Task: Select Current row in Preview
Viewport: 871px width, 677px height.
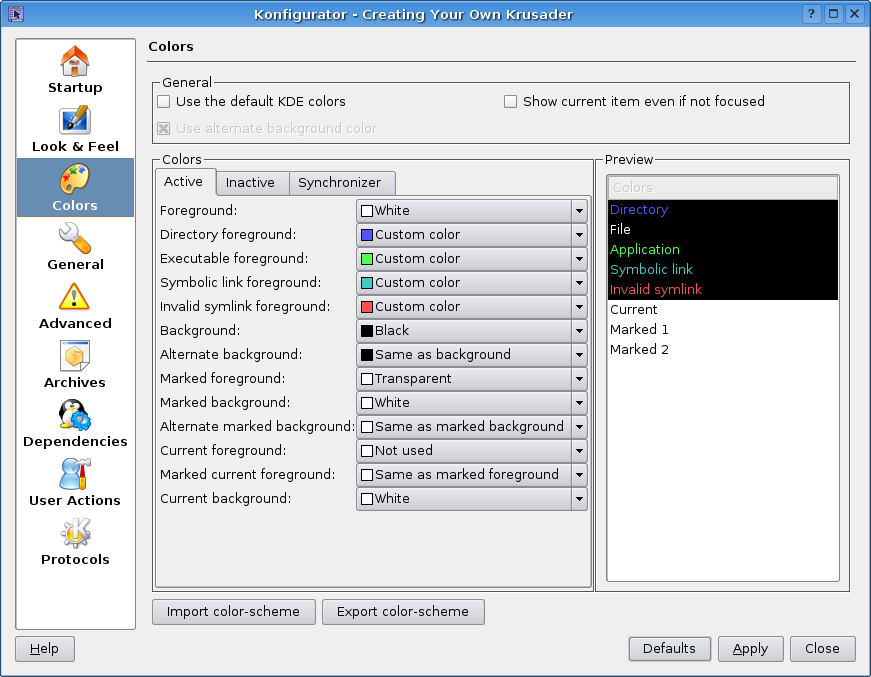Action: [723, 310]
